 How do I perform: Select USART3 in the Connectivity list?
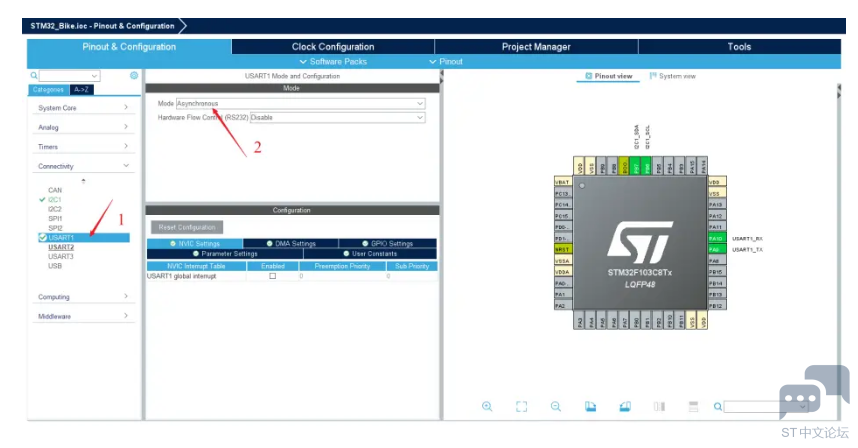pyautogui.click(x=60, y=257)
